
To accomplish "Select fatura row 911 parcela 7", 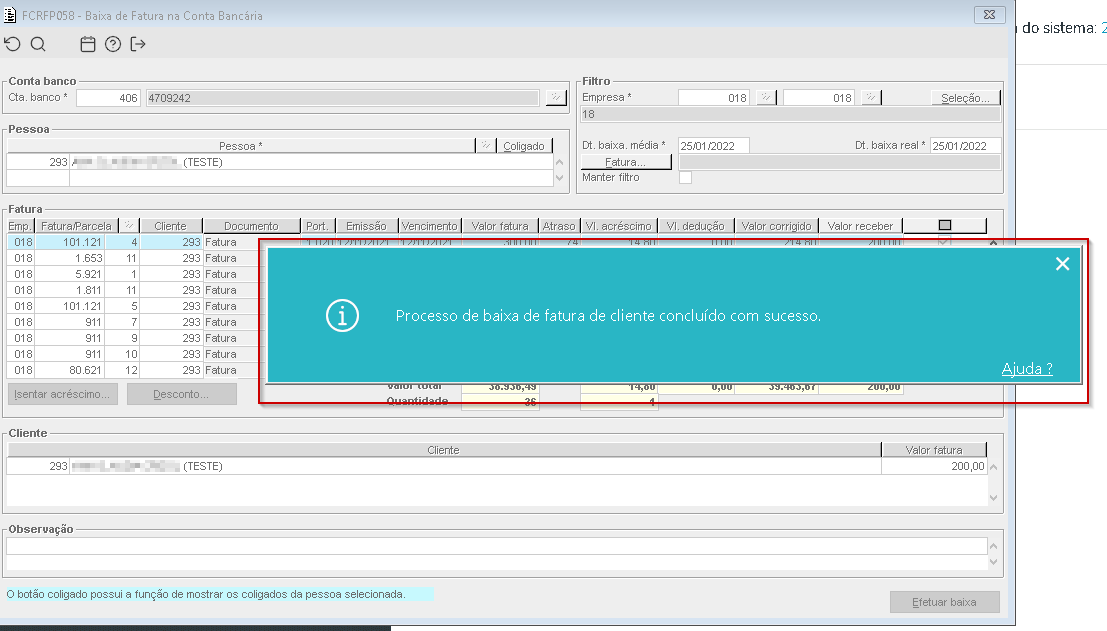I will point(133,322).
